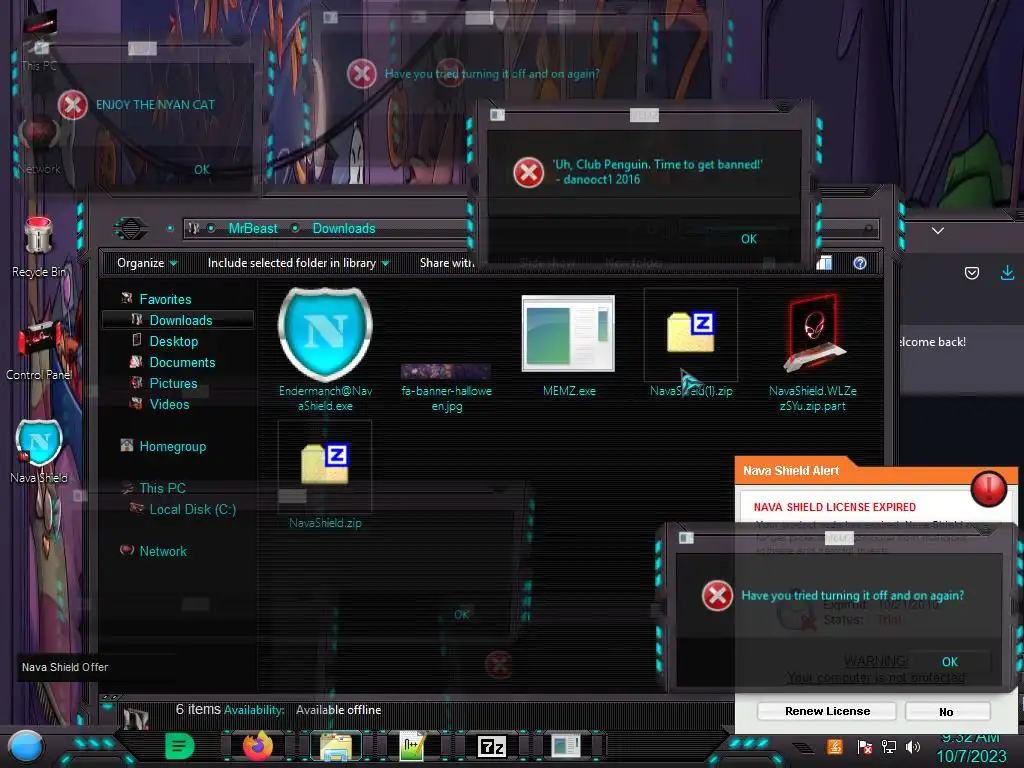Click the red alert icon in Nava Shield Alert

[988, 488]
